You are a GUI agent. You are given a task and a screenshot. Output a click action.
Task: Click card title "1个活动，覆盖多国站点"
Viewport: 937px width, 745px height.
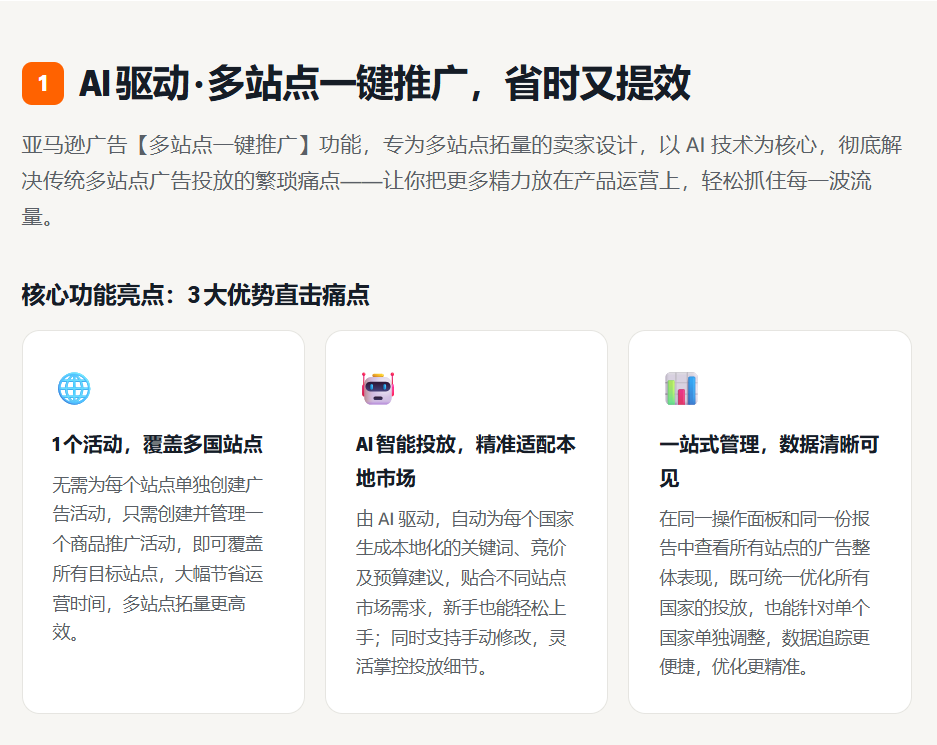coord(157,444)
